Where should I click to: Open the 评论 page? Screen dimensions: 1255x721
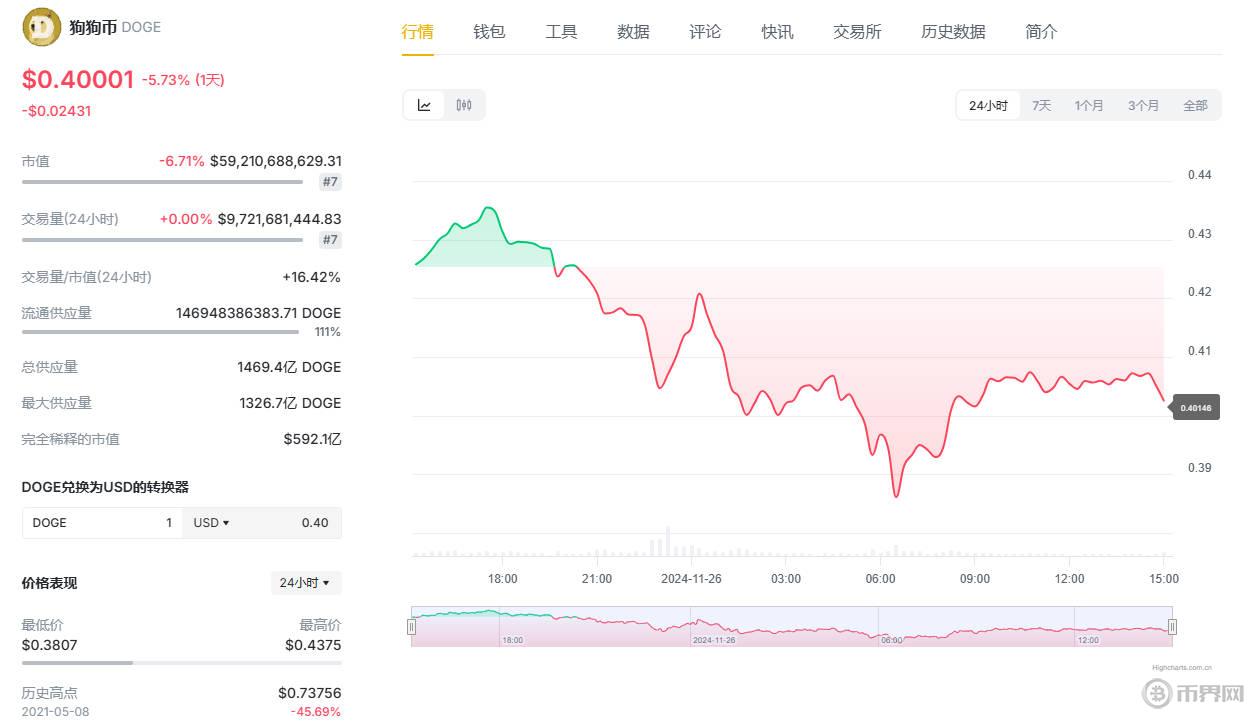click(x=705, y=31)
